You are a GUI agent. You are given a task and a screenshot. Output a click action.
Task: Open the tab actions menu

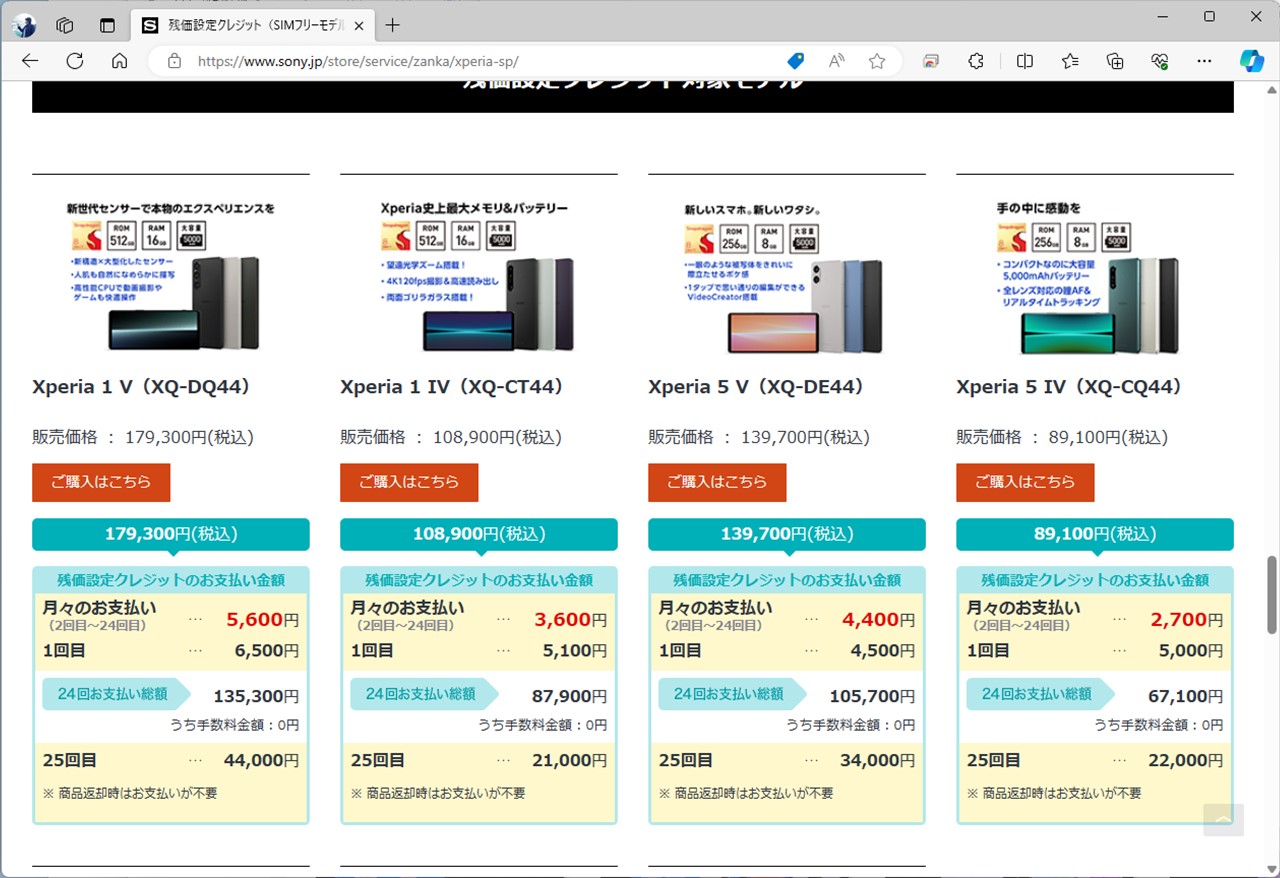(x=107, y=25)
